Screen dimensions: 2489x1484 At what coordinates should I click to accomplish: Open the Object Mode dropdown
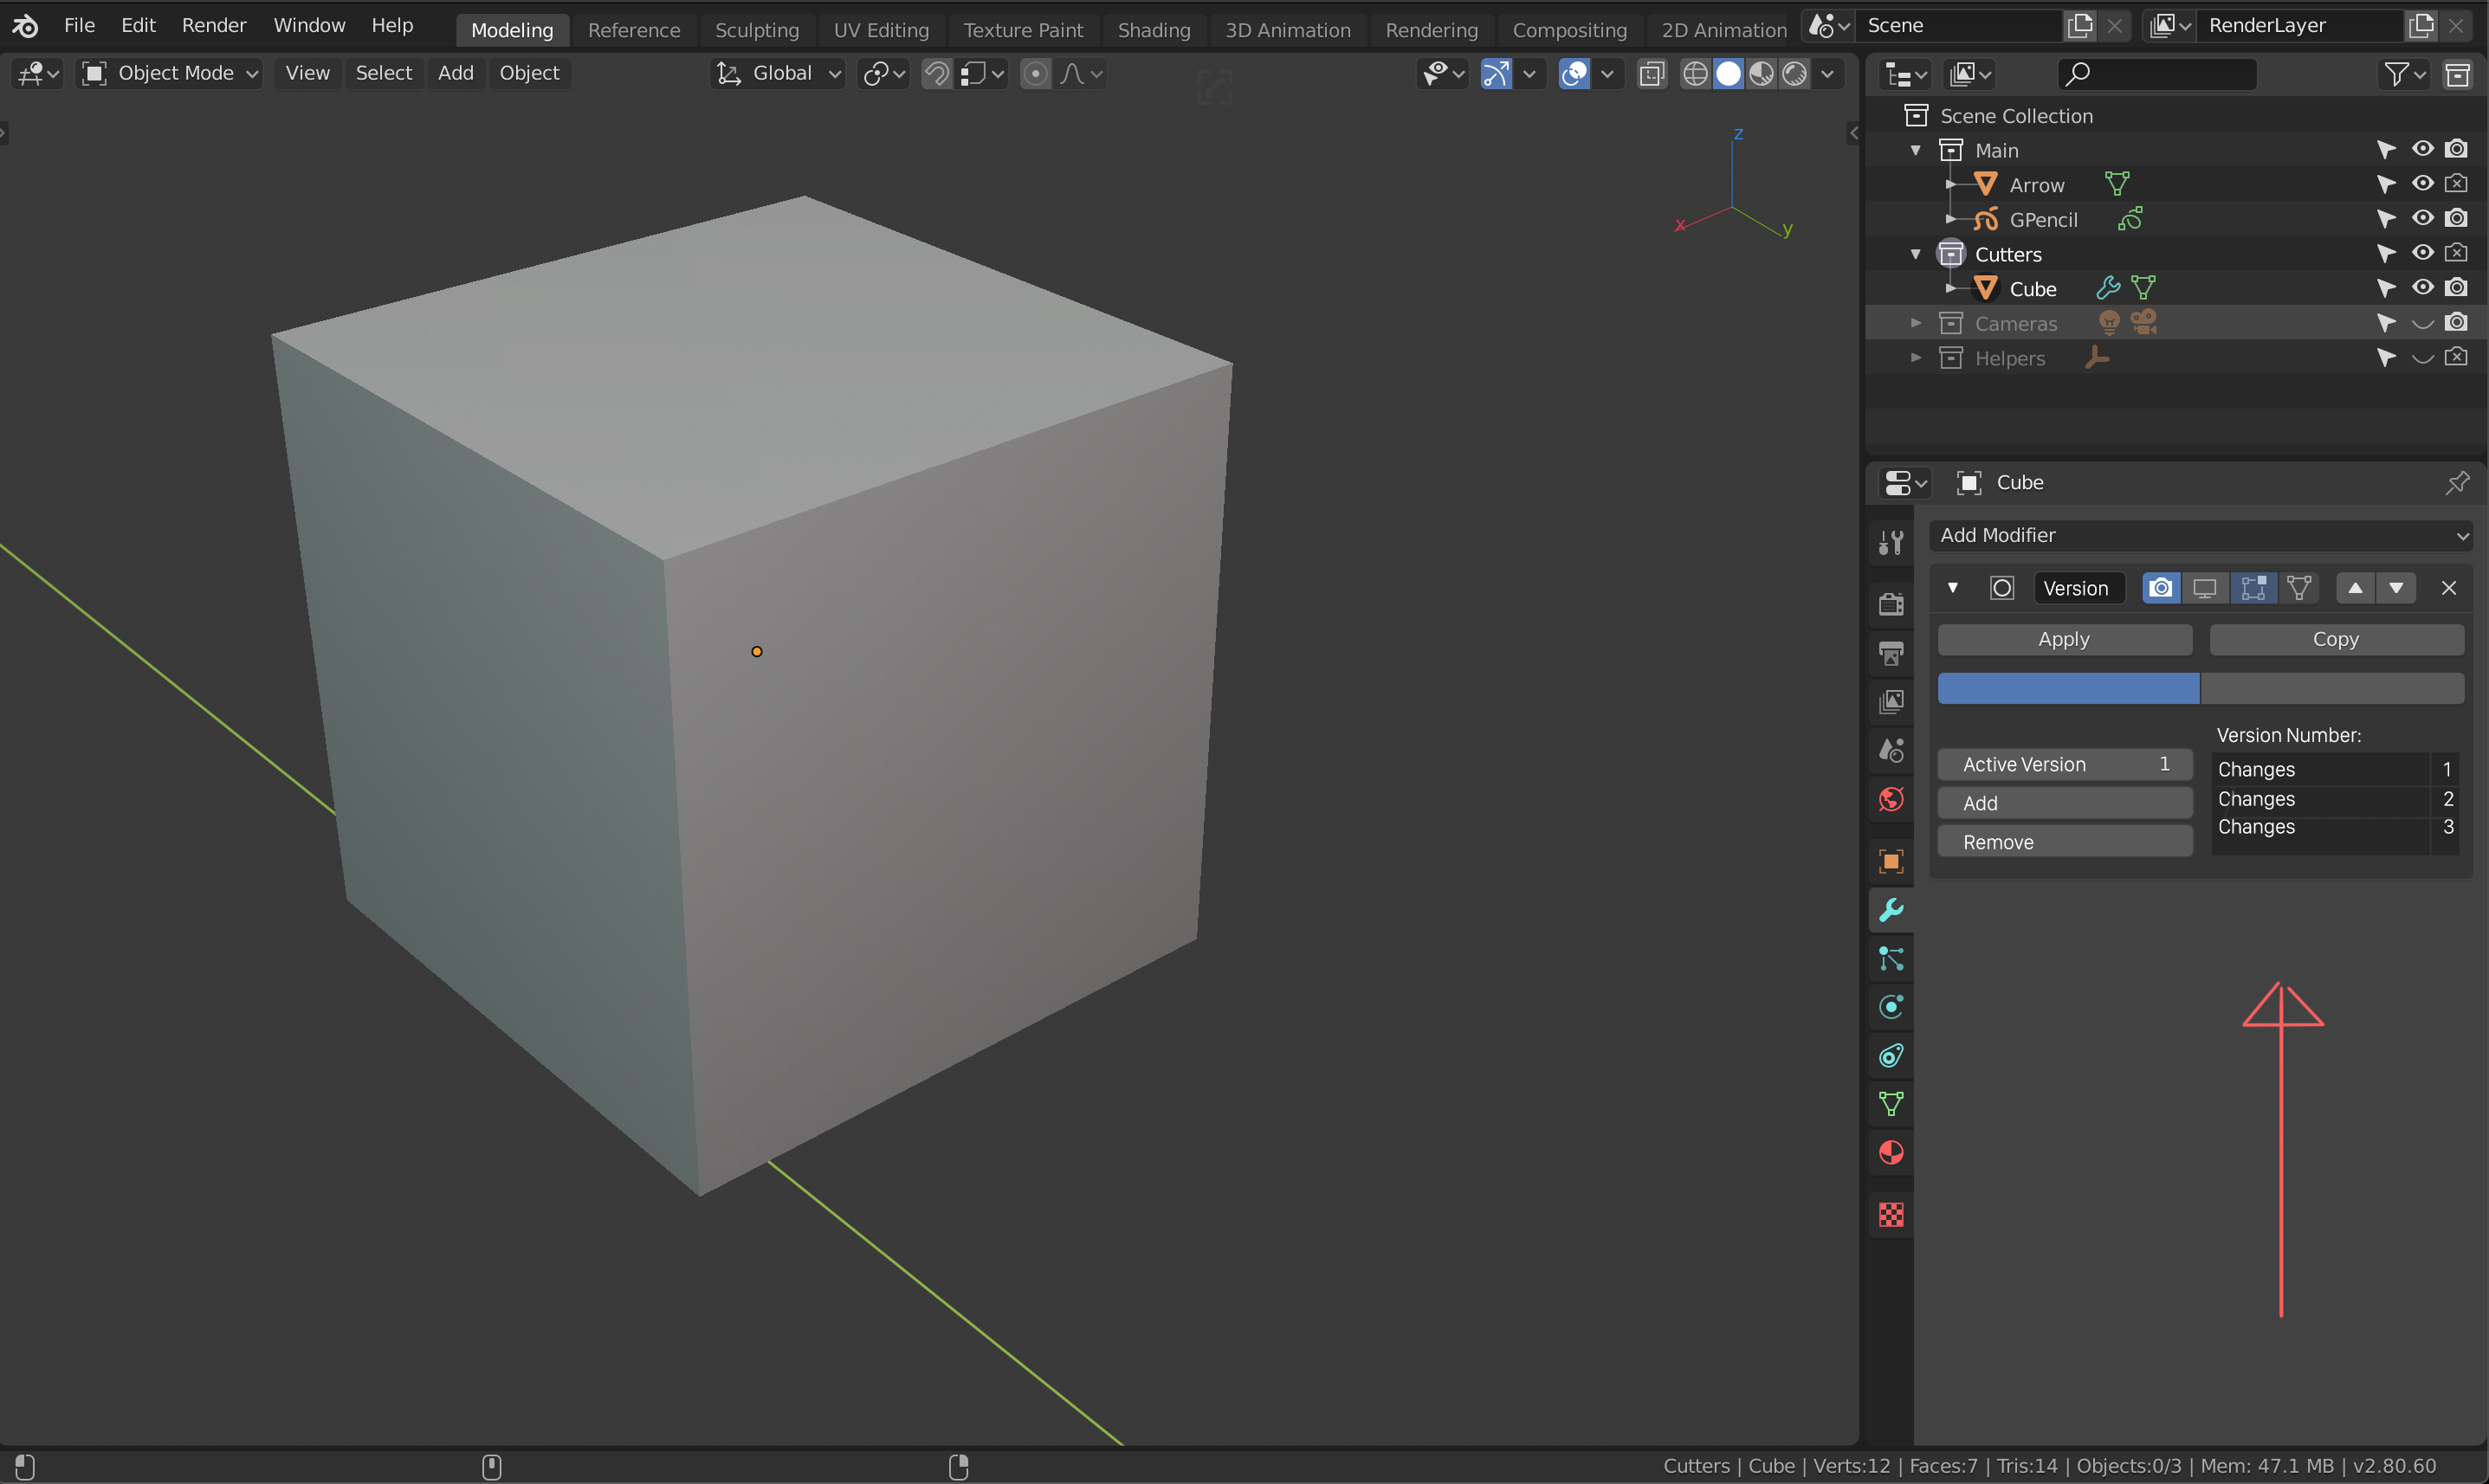click(x=170, y=73)
